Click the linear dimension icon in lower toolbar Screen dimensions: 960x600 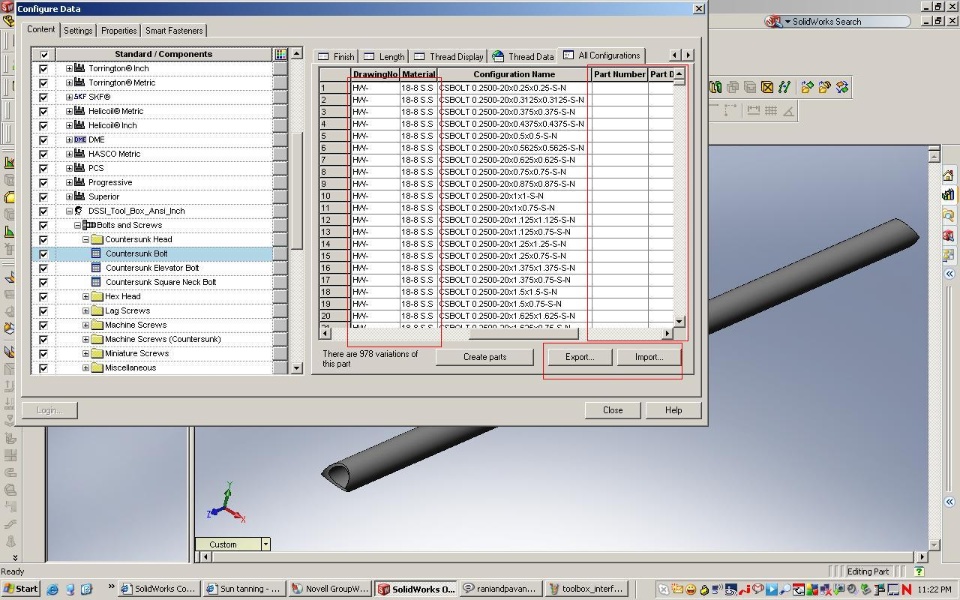753,110
